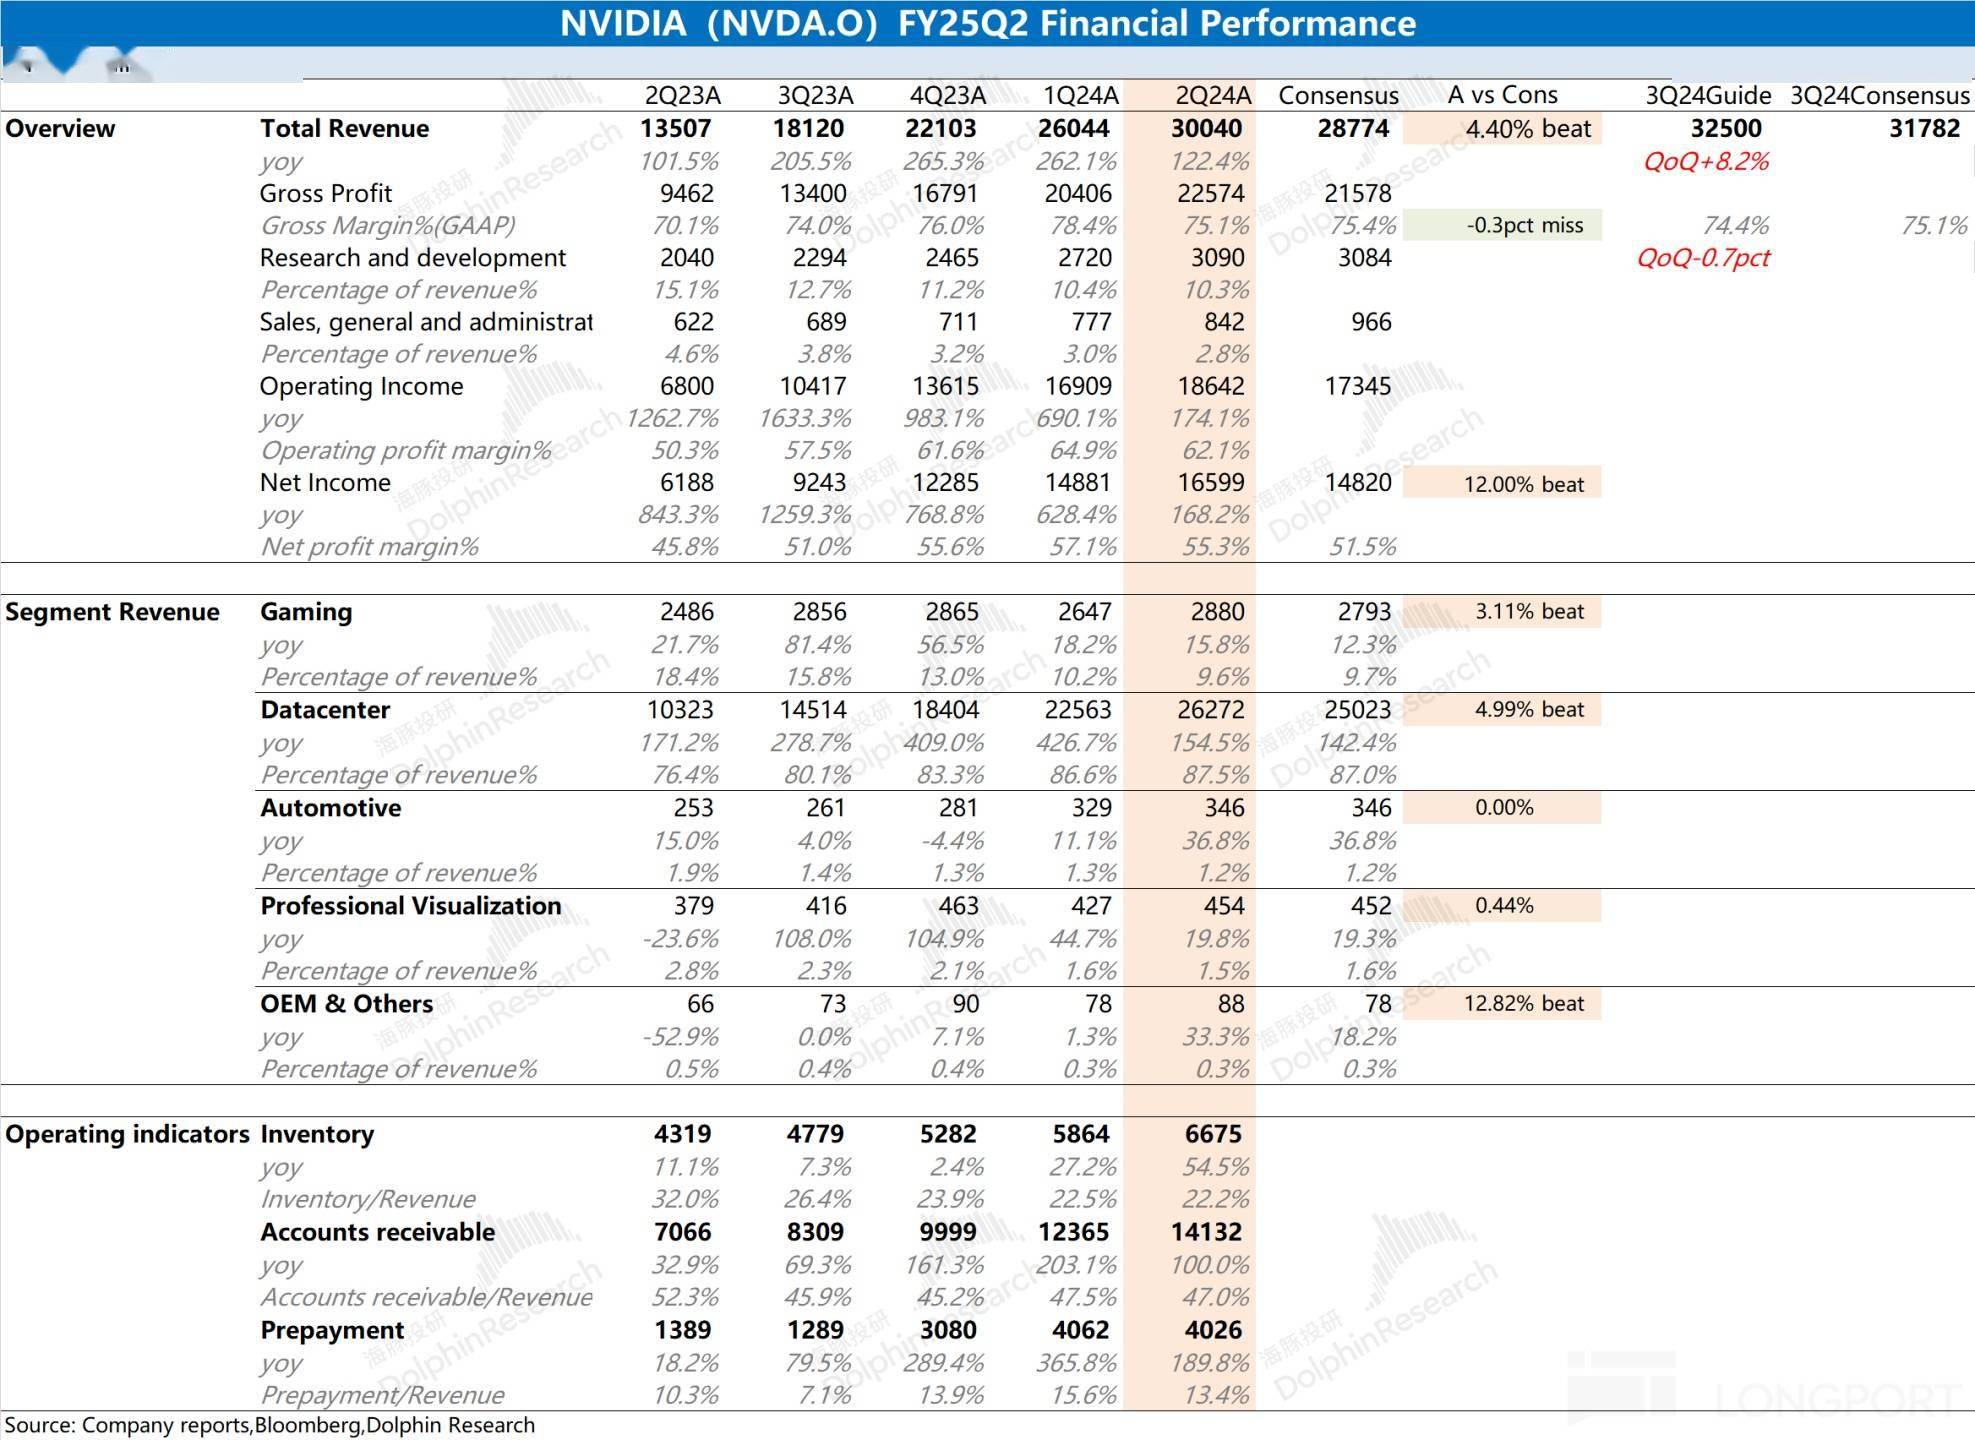Select the 0.44% cell

1502,905
